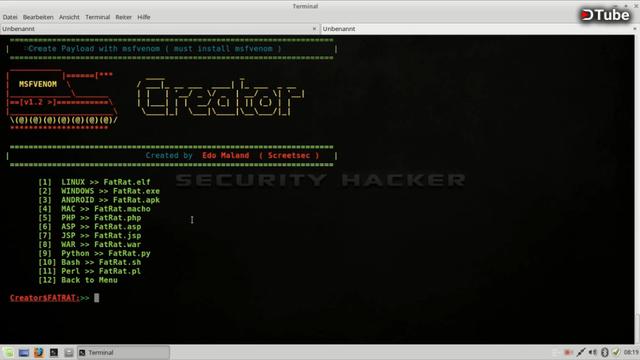The image size is (640, 360).
Task: Click the show desktop taskbar icon
Action: point(24,353)
